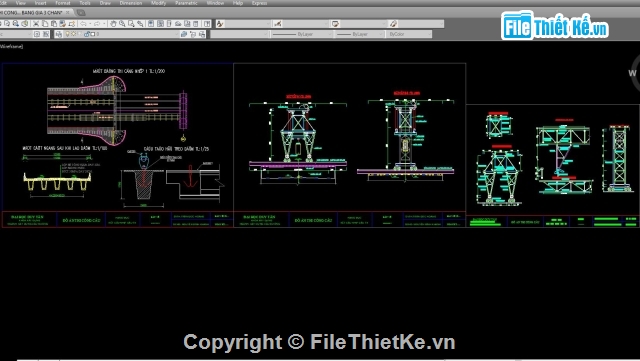This screenshot has height=361, width=640.
Task: Close the BANG GIA 3 CHAN drawing tab
Action: [x=68, y=13]
